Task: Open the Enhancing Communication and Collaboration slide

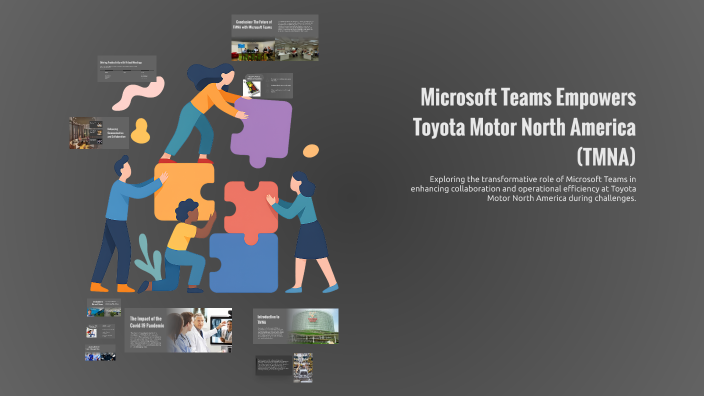Action: [x=99, y=133]
